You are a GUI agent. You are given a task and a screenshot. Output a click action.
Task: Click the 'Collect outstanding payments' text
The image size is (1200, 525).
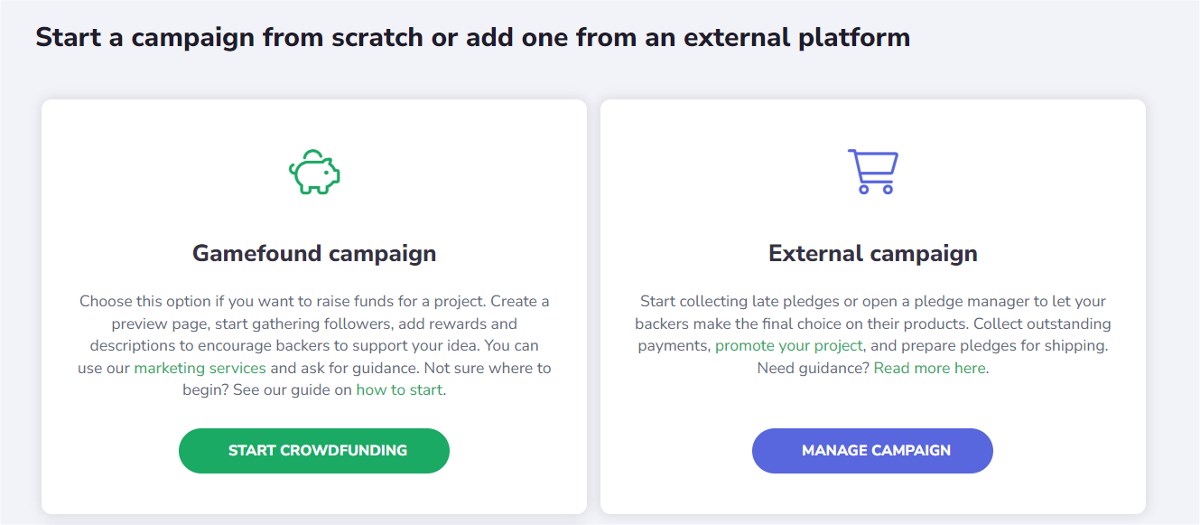873,334
